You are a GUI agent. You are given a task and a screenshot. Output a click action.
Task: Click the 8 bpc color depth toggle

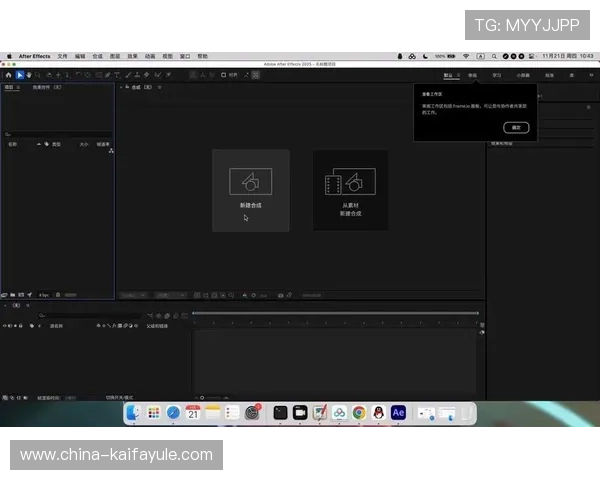pyautogui.click(x=44, y=295)
